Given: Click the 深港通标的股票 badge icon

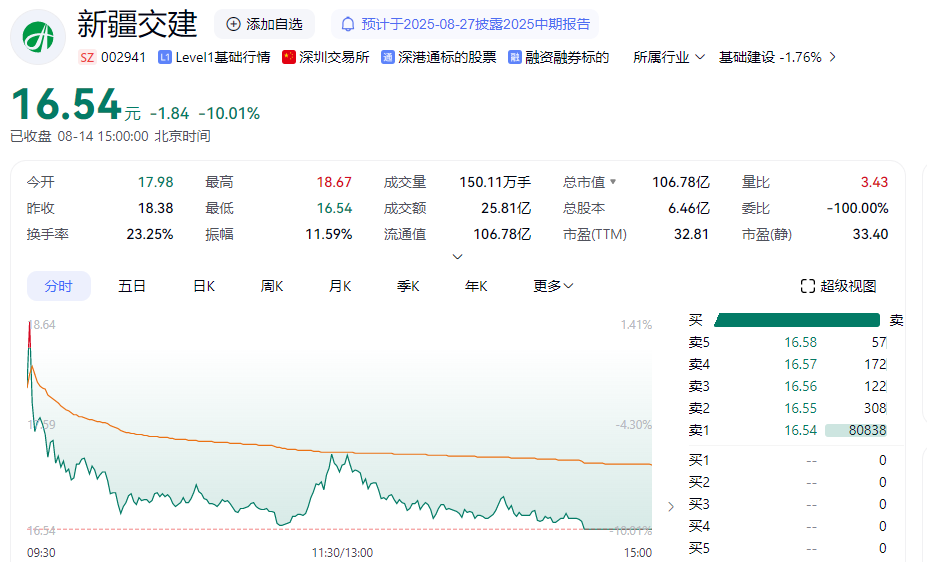Looking at the screenshot, I should [x=387, y=57].
